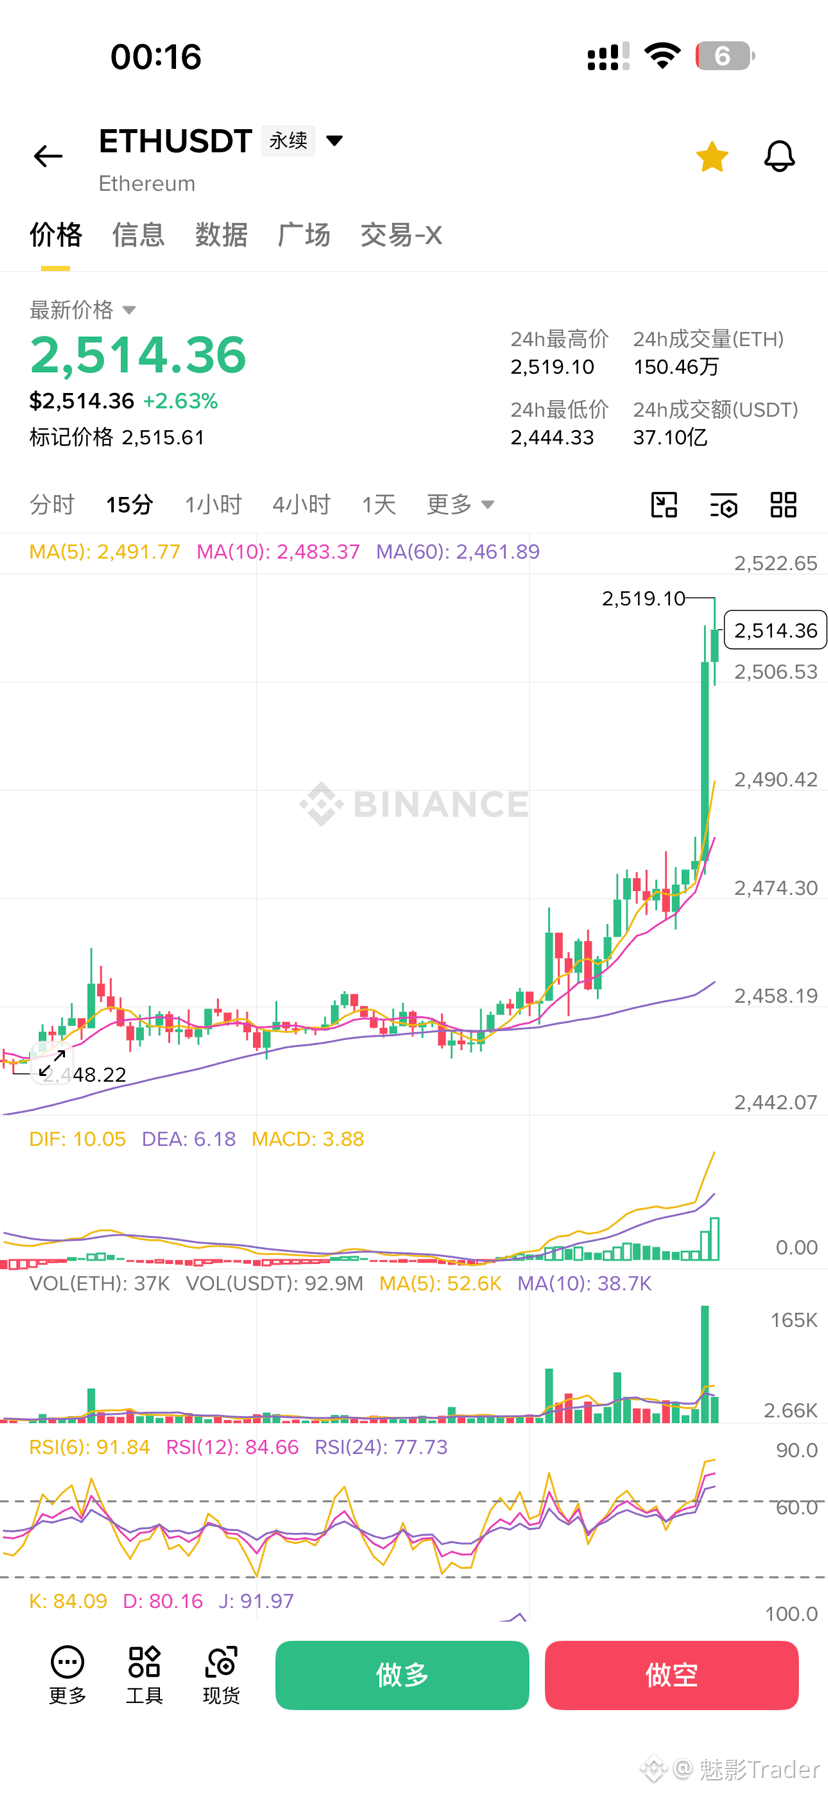
Task: Tap the chart high marker 2,519.10
Action: point(643,598)
